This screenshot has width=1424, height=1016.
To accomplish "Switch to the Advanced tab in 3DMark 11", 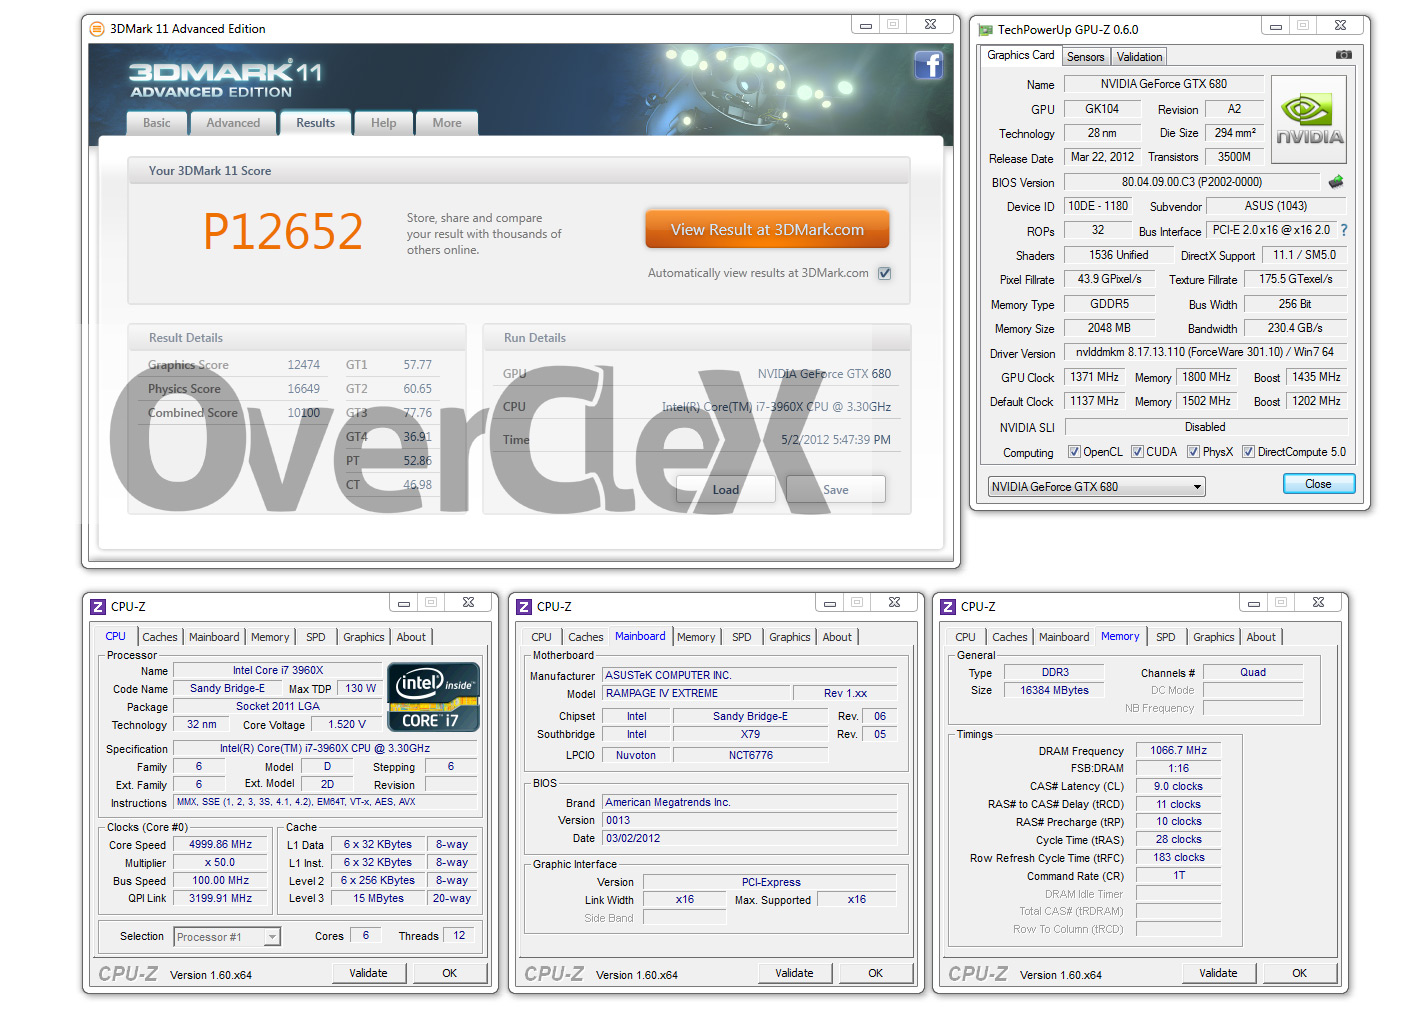I will point(233,123).
